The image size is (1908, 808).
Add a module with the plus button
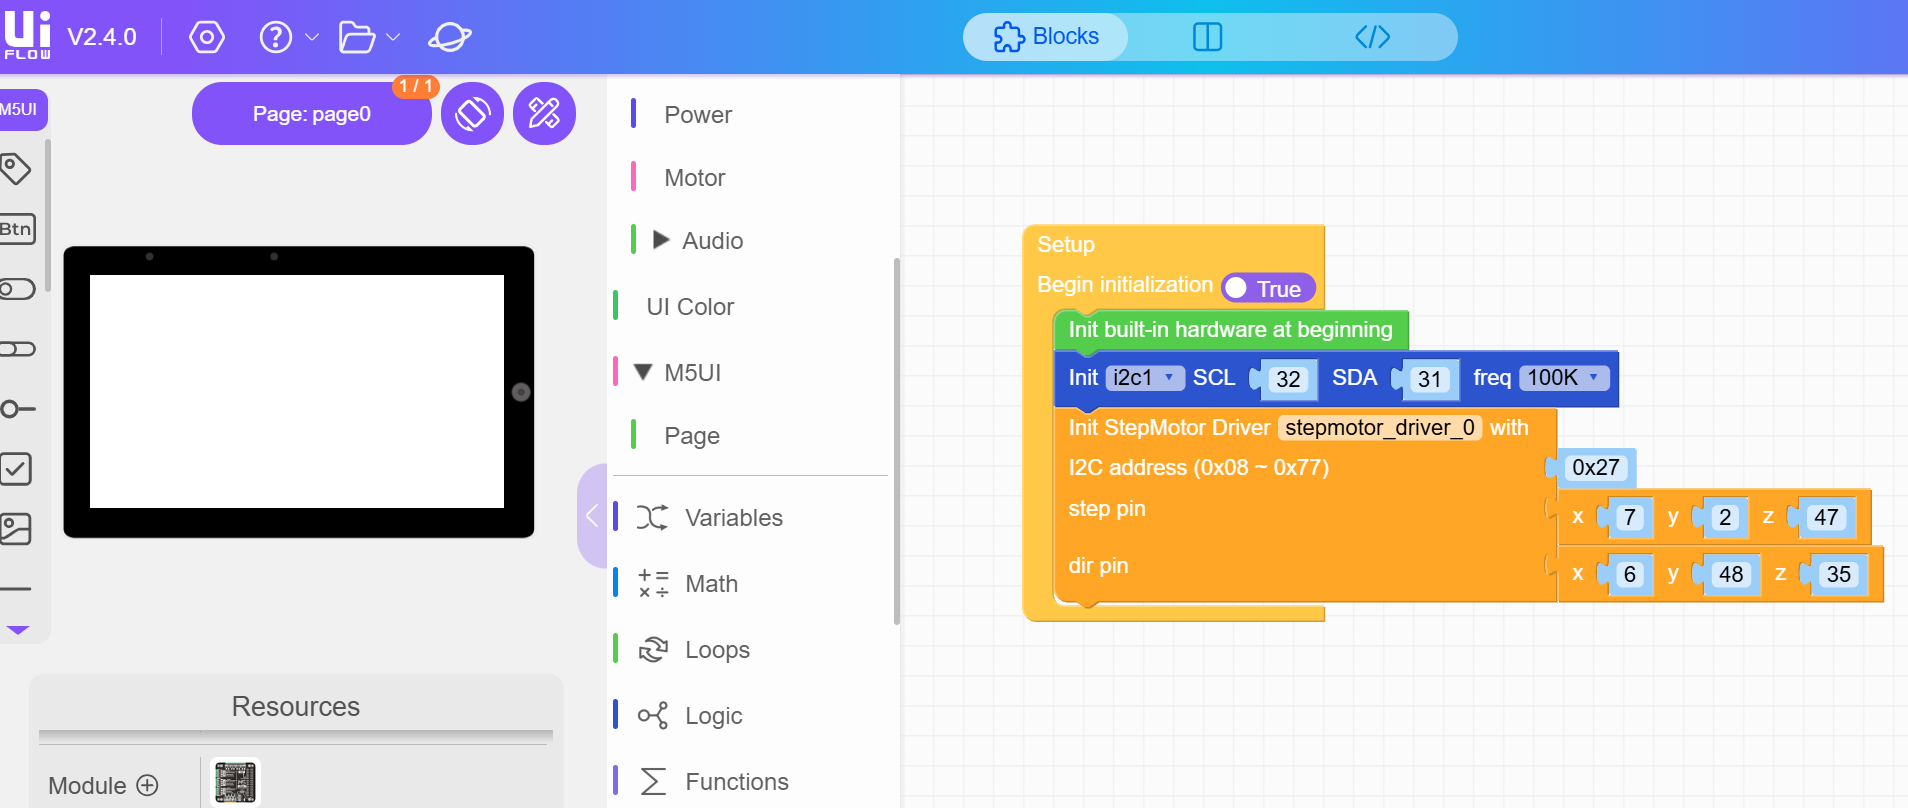(x=148, y=785)
